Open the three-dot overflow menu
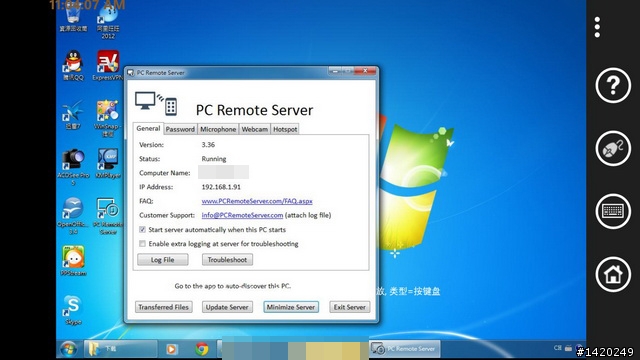The width and height of the screenshot is (640, 360). [597, 27]
